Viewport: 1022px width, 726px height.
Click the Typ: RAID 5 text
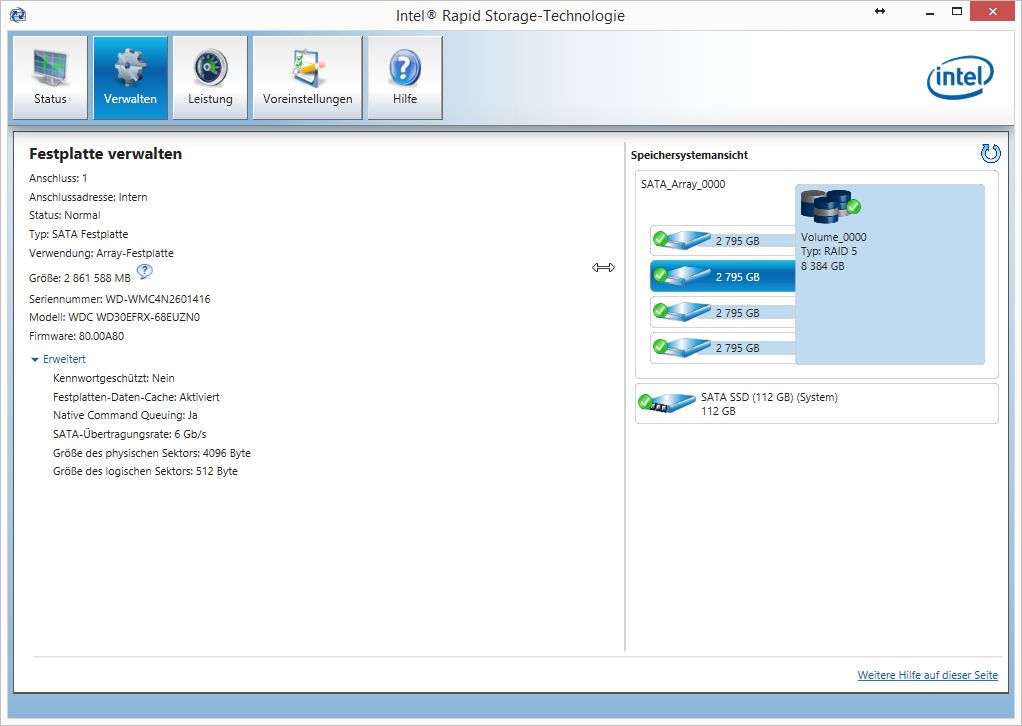click(829, 252)
